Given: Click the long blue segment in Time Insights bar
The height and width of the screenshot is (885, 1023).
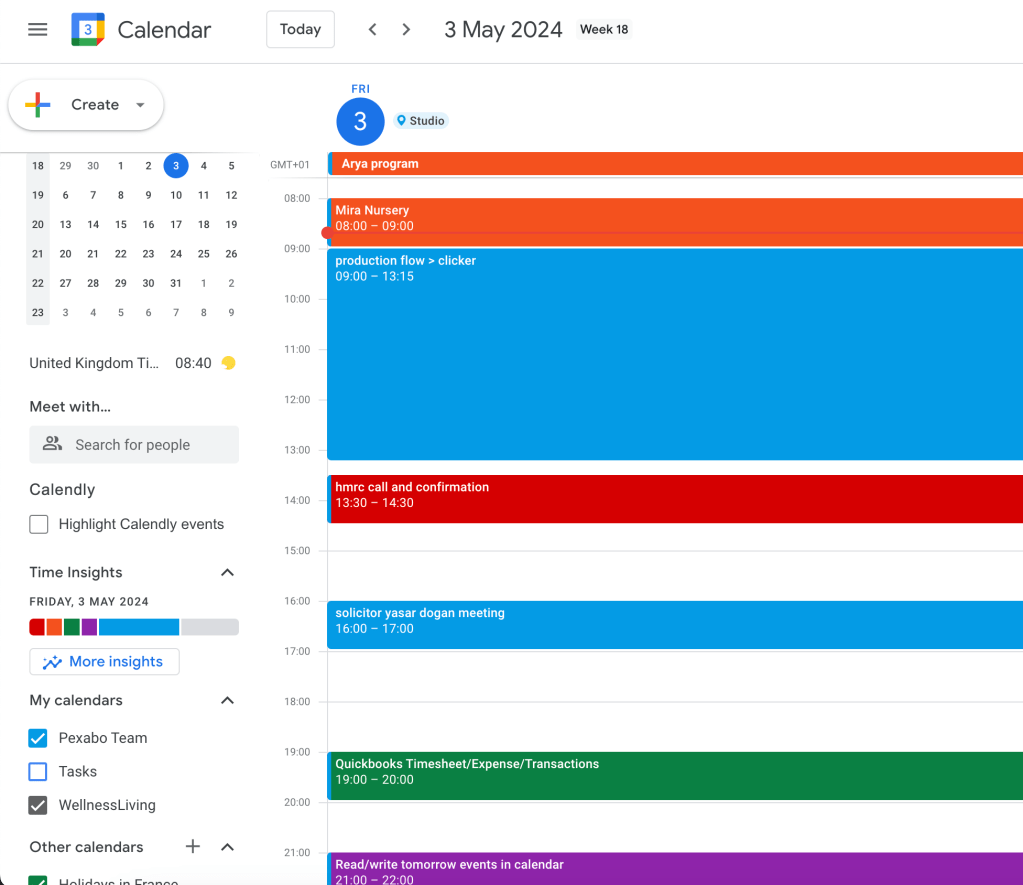Looking at the screenshot, I should (x=139, y=627).
